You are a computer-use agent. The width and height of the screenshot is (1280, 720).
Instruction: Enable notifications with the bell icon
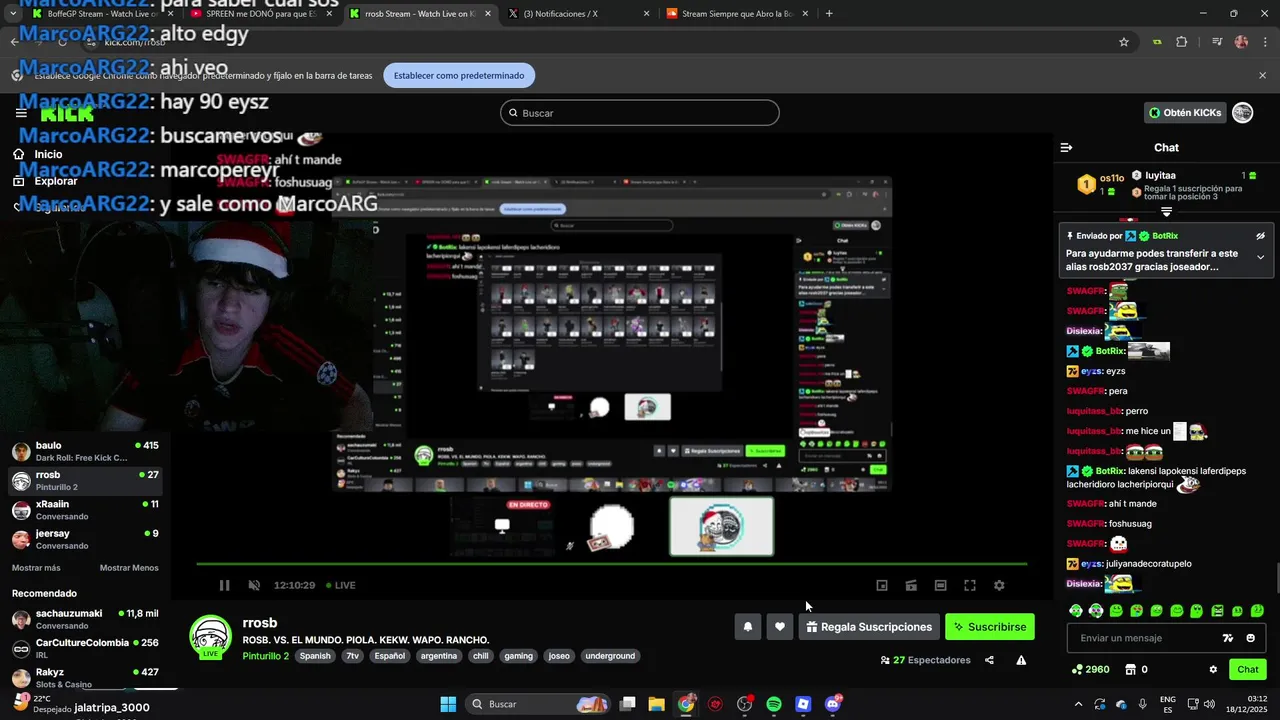(x=747, y=627)
